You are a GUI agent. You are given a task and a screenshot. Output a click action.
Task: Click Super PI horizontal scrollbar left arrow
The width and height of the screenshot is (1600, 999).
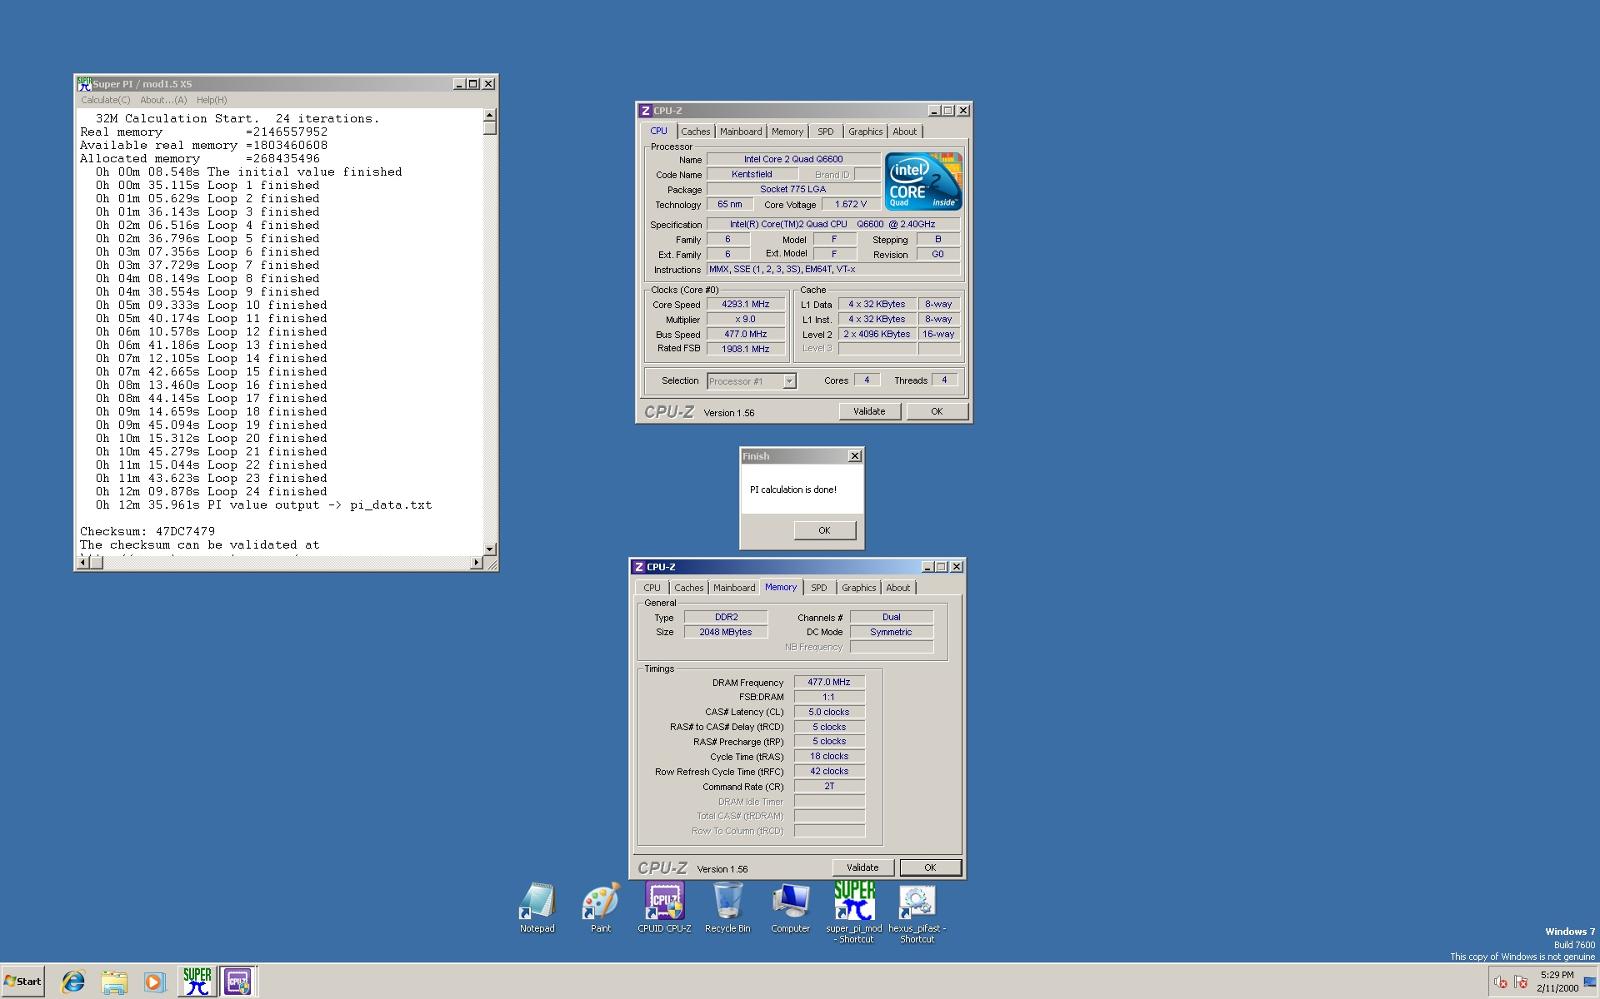pos(84,563)
